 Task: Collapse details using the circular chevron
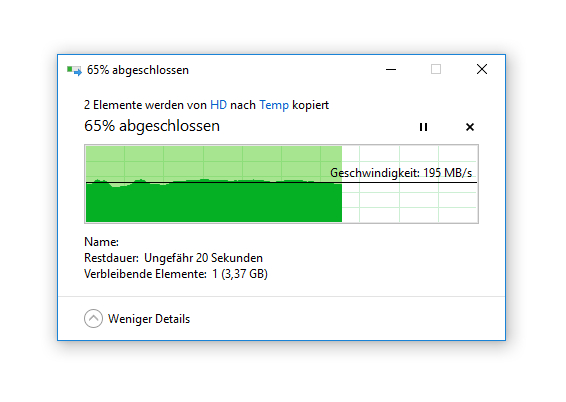pos(93,319)
